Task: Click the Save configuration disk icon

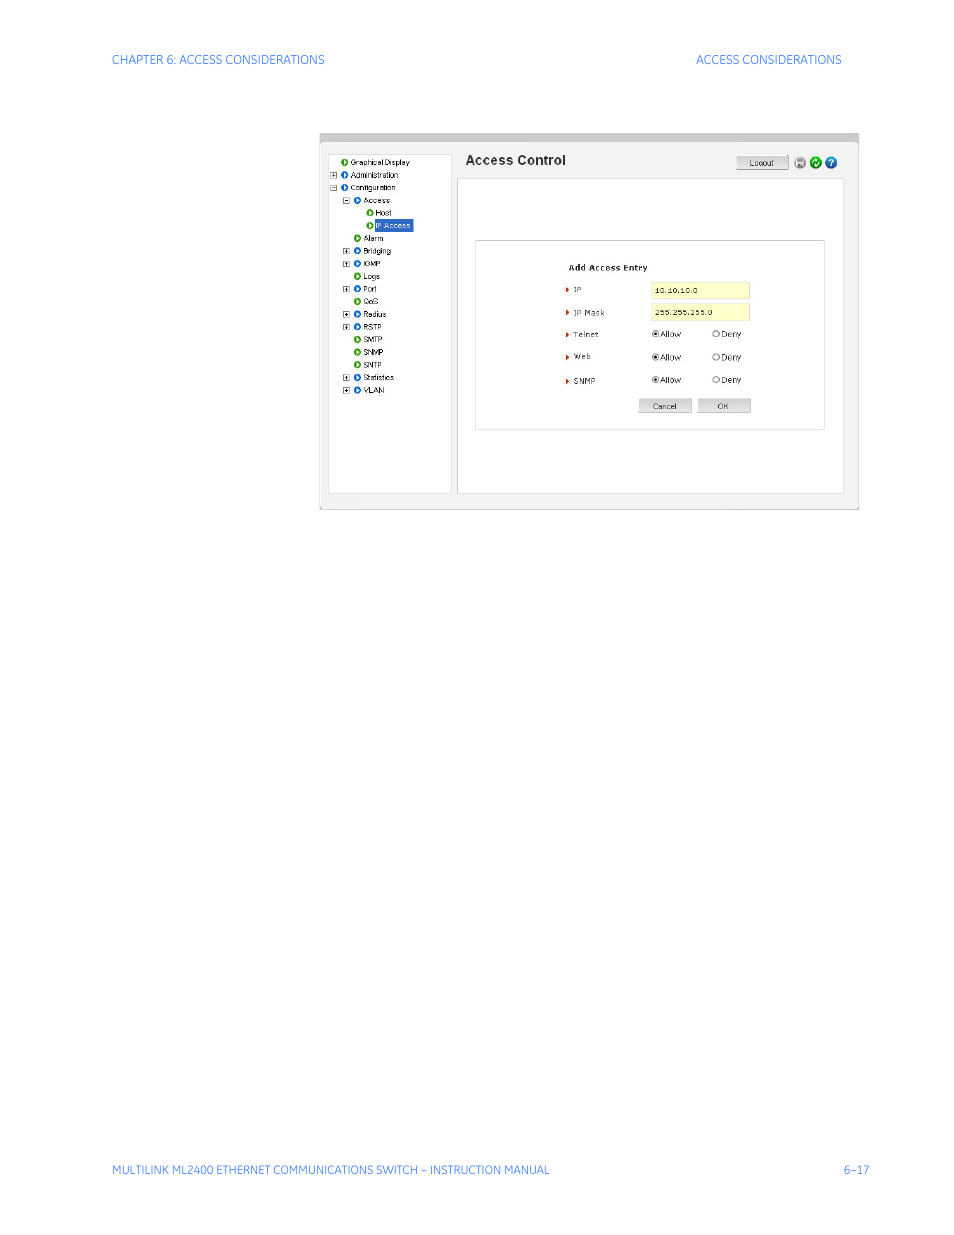Action: [x=800, y=163]
